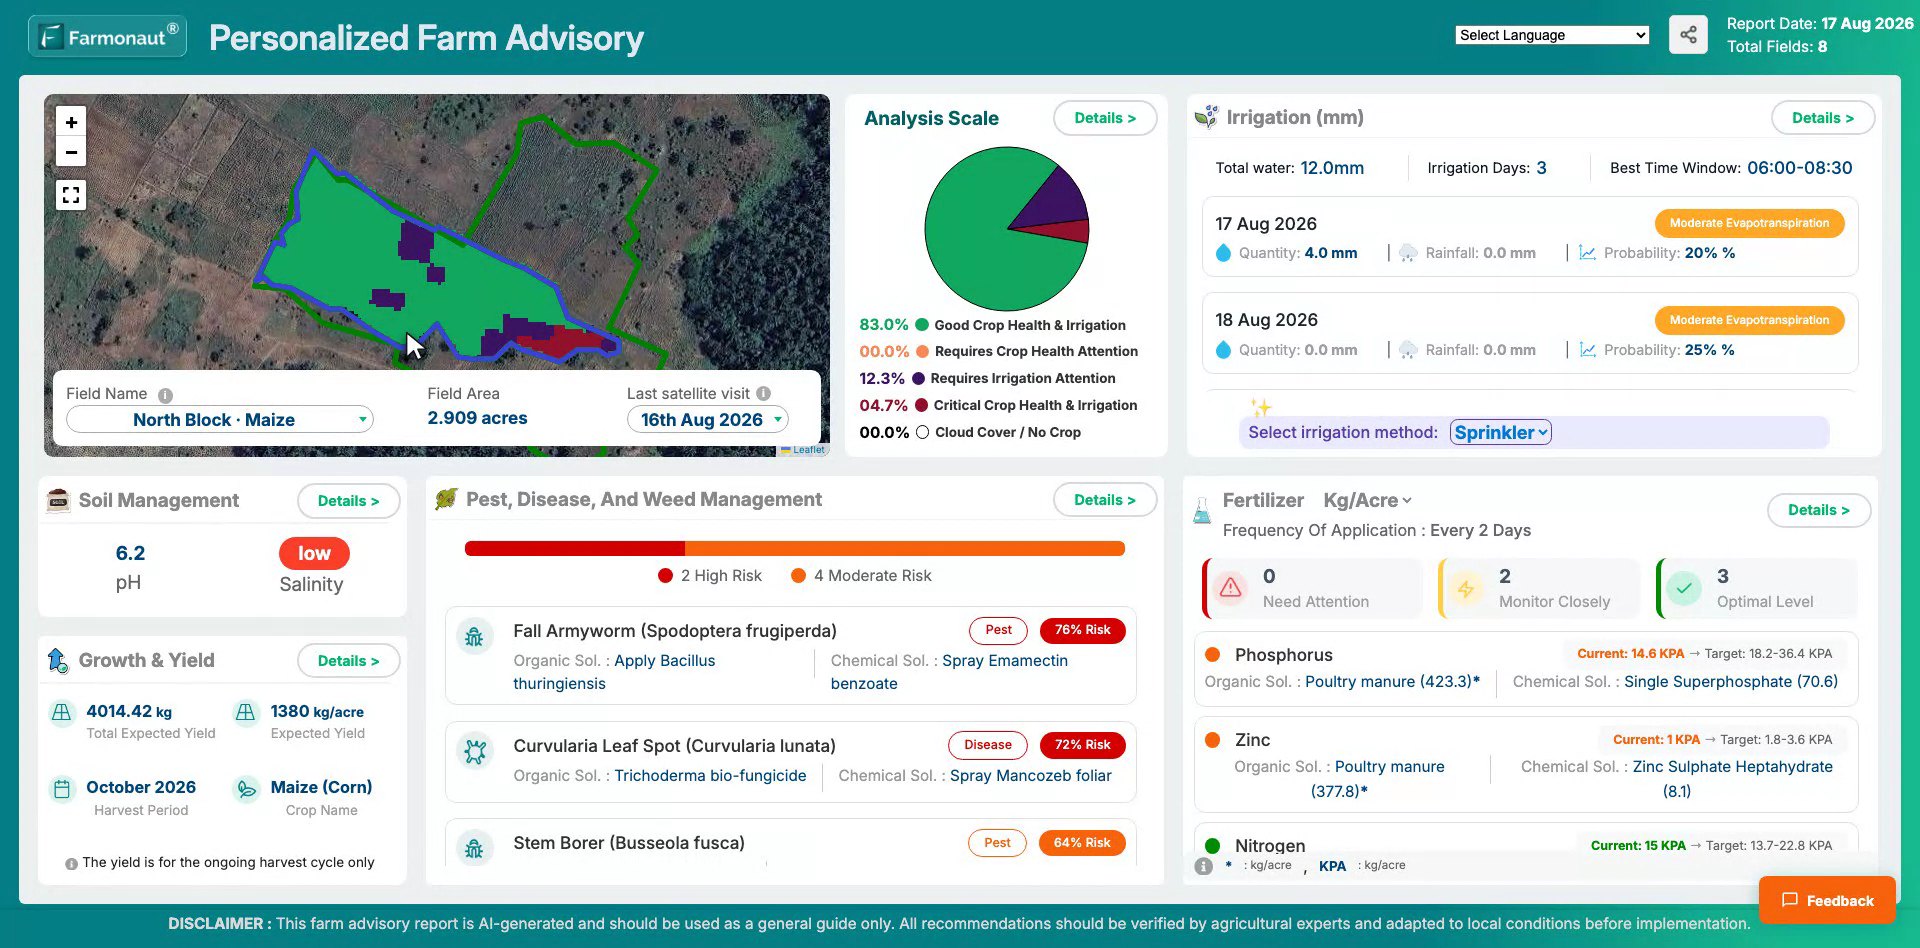Viewport: 1920px width, 948px height.
Task: Open the Select Language dropdown
Action: [1552, 35]
